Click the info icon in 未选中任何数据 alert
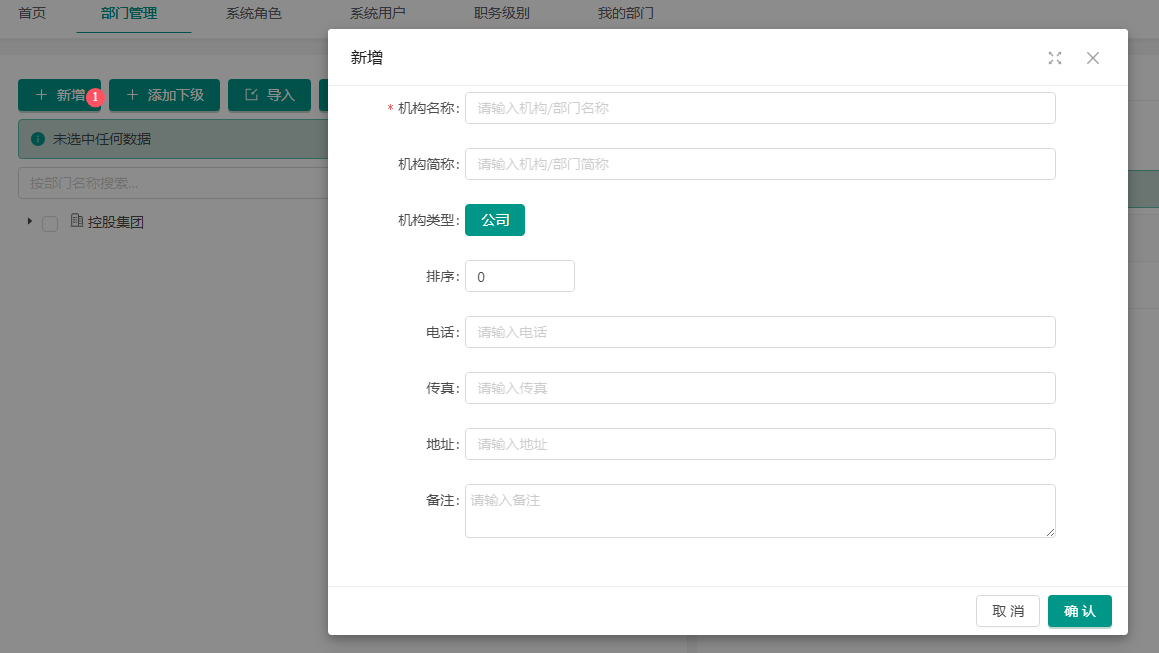The width and height of the screenshot is (1159, 653). coord(38,139)
